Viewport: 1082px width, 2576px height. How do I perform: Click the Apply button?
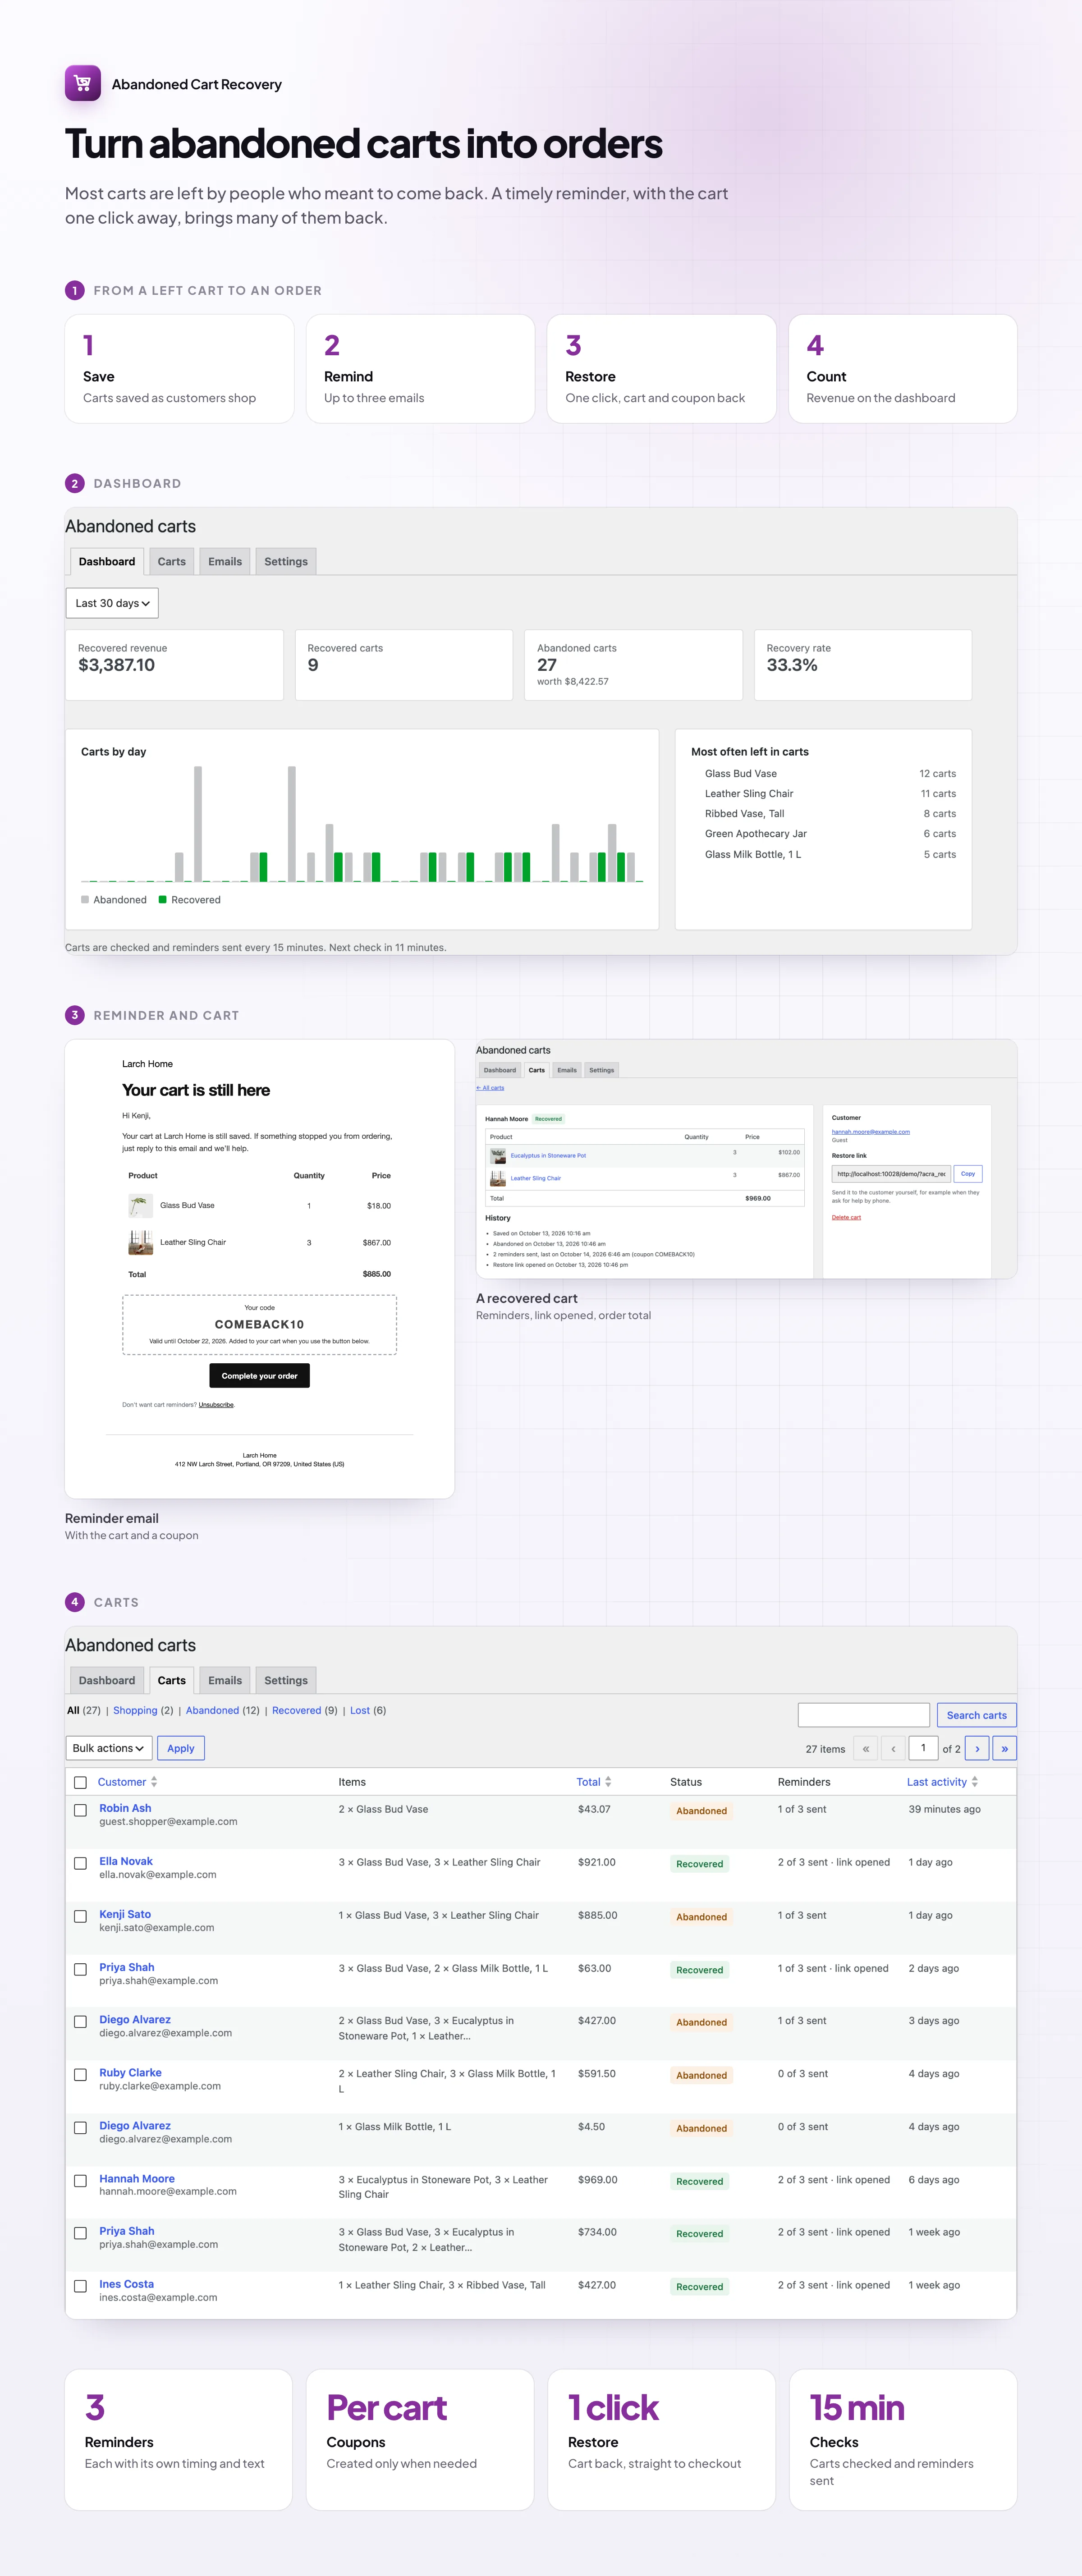181,1748
